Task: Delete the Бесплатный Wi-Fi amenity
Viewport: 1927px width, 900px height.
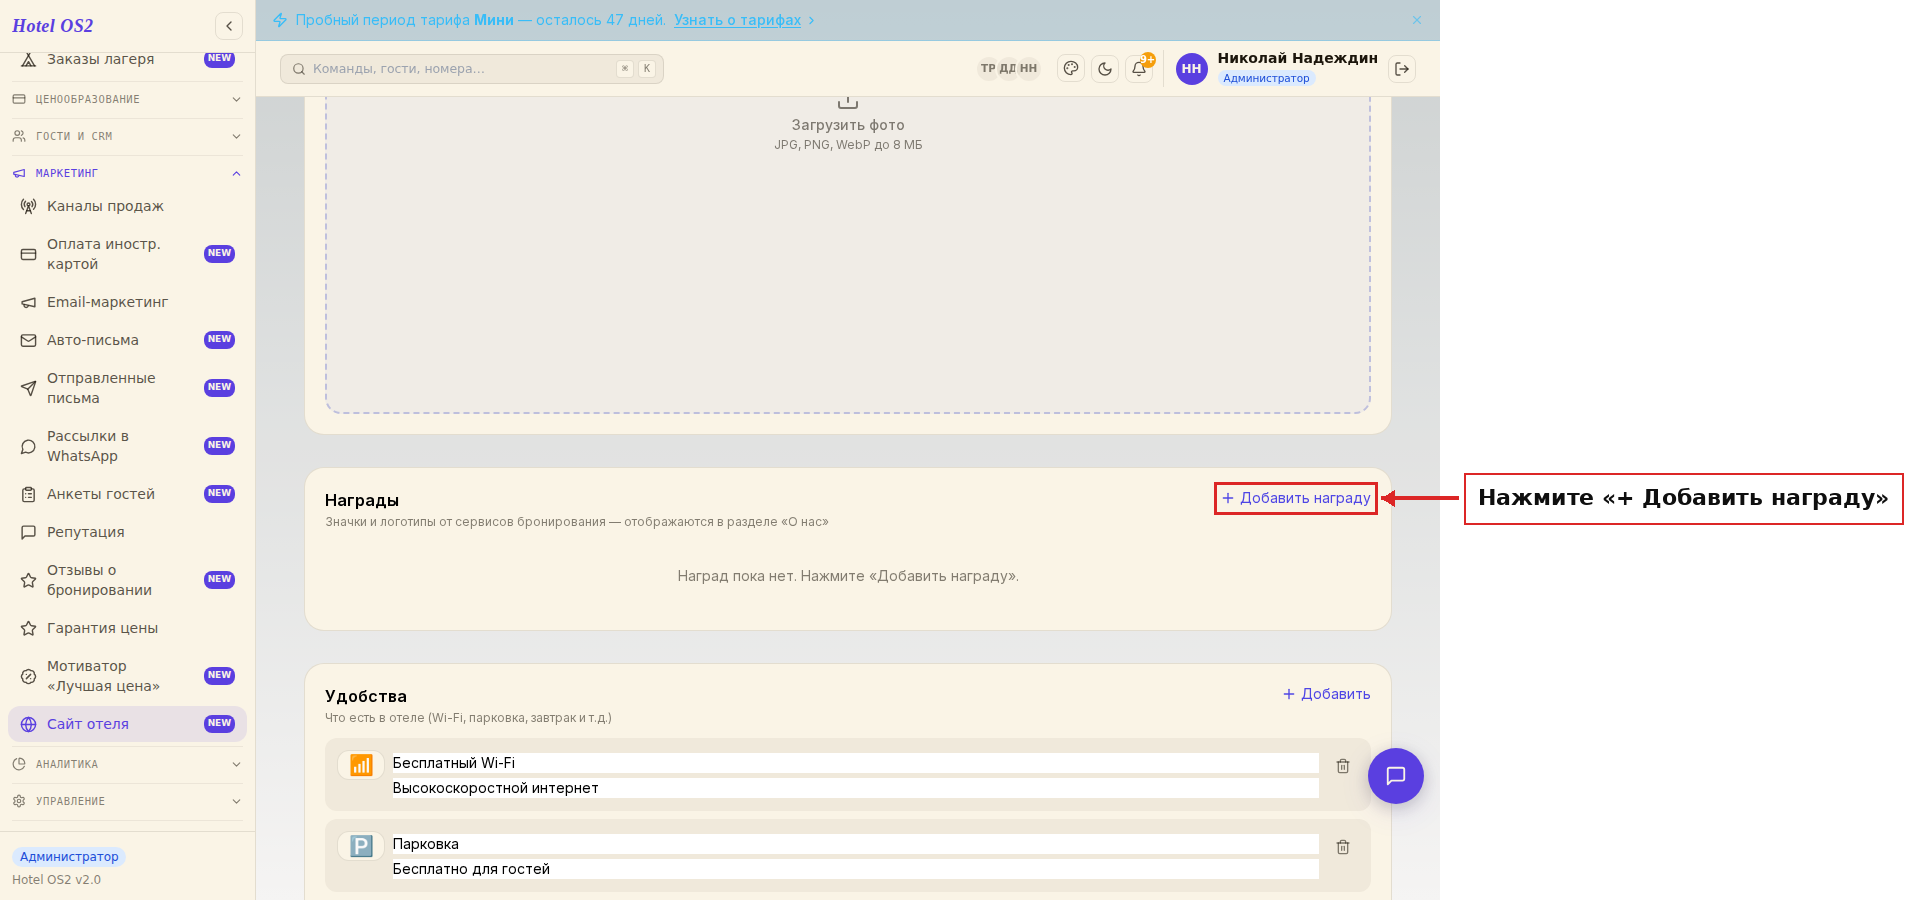Action: tap(1343, 766)
